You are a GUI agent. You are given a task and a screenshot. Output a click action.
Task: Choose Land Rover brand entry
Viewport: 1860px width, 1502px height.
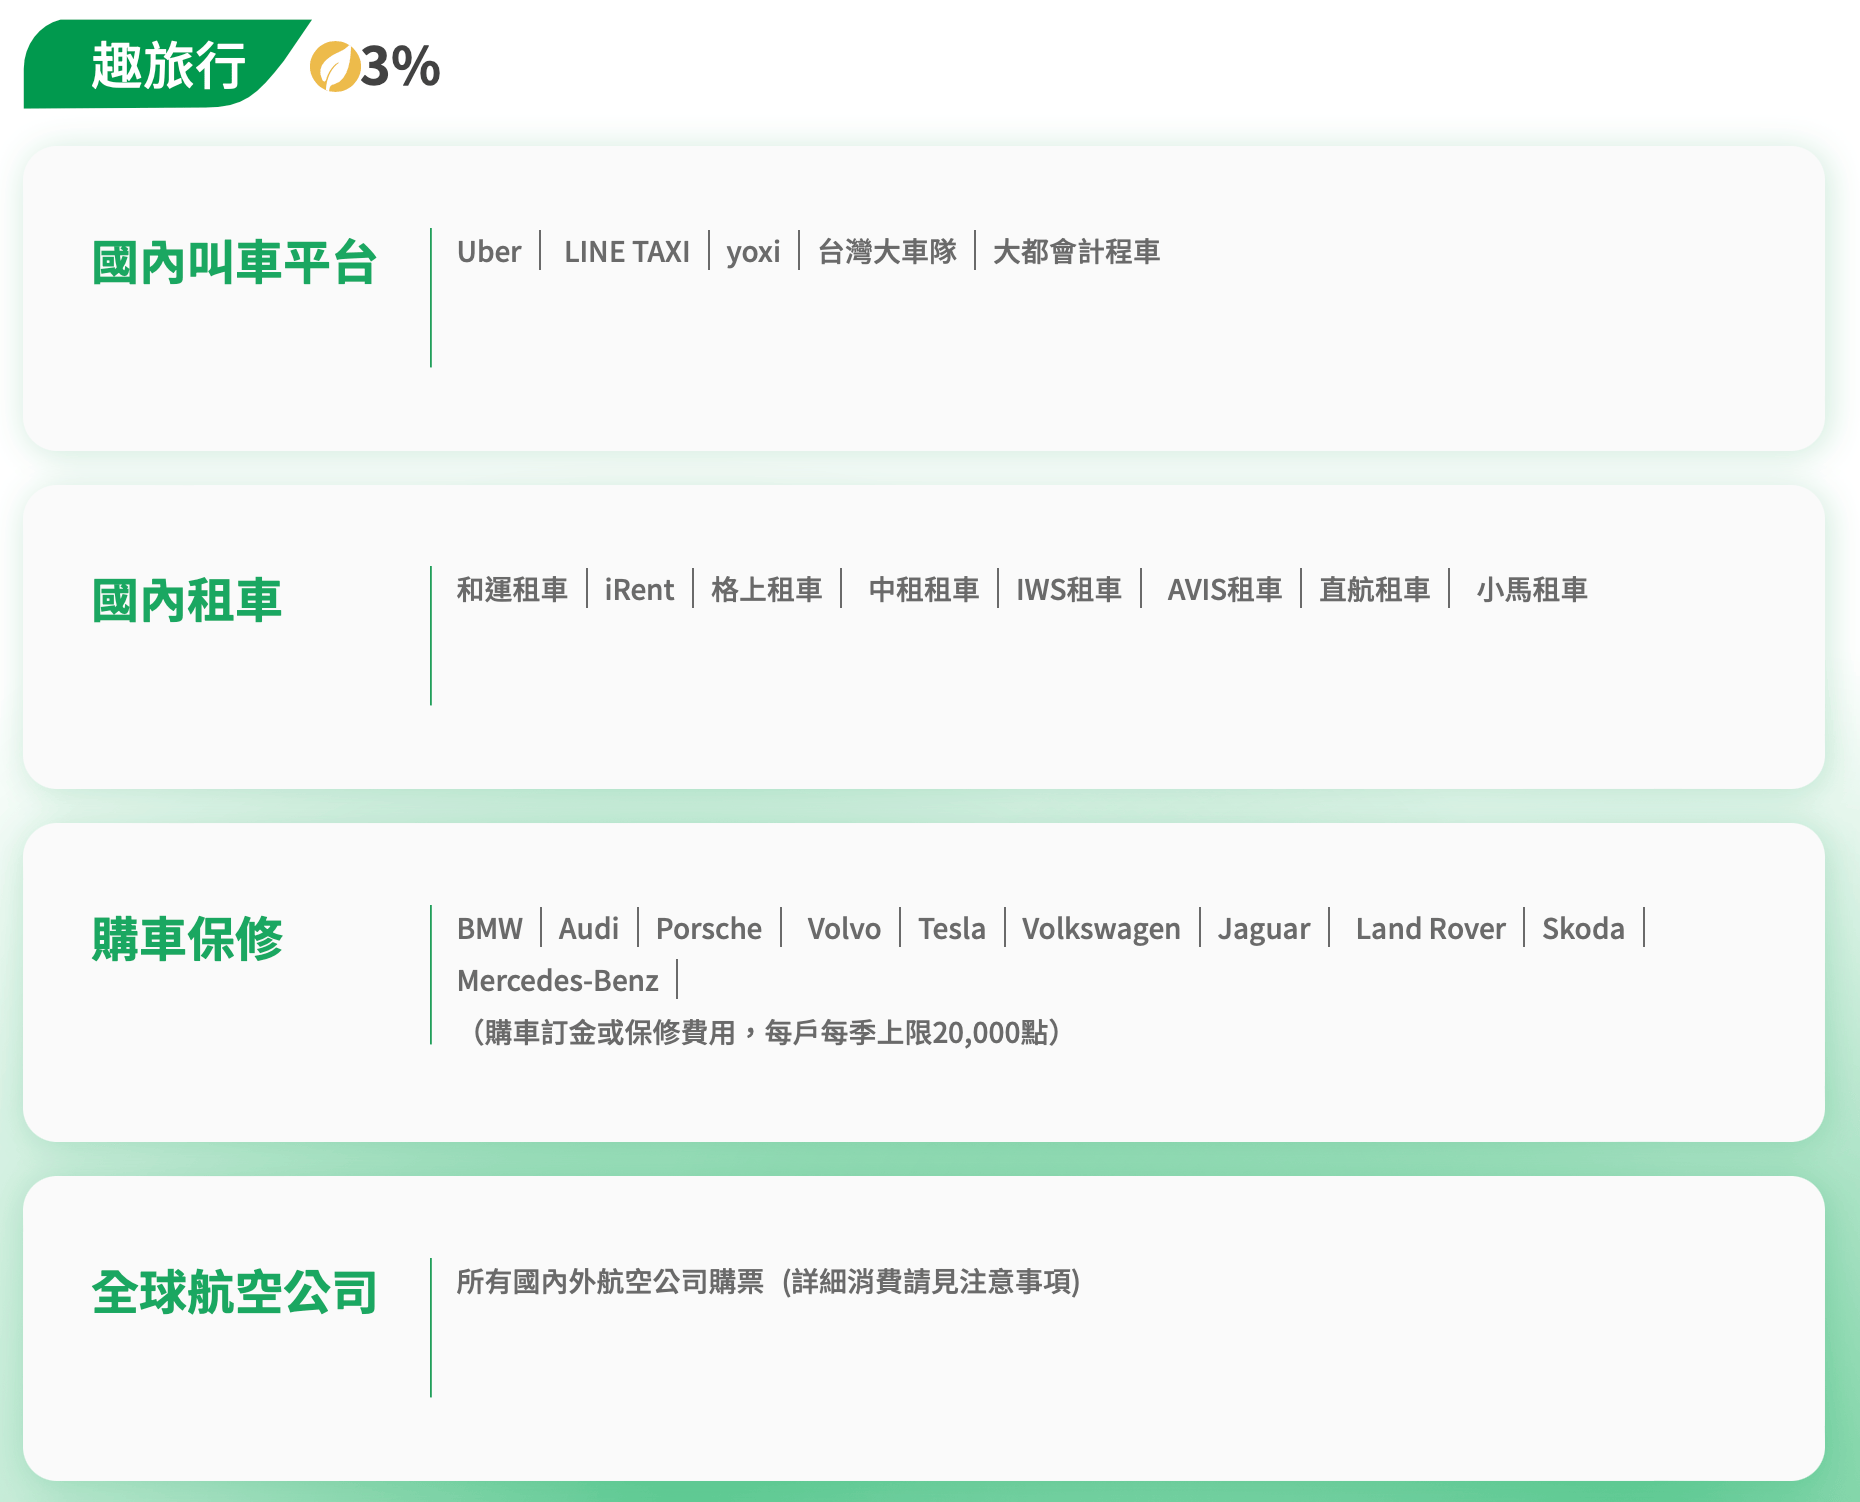click(1430, 929)
